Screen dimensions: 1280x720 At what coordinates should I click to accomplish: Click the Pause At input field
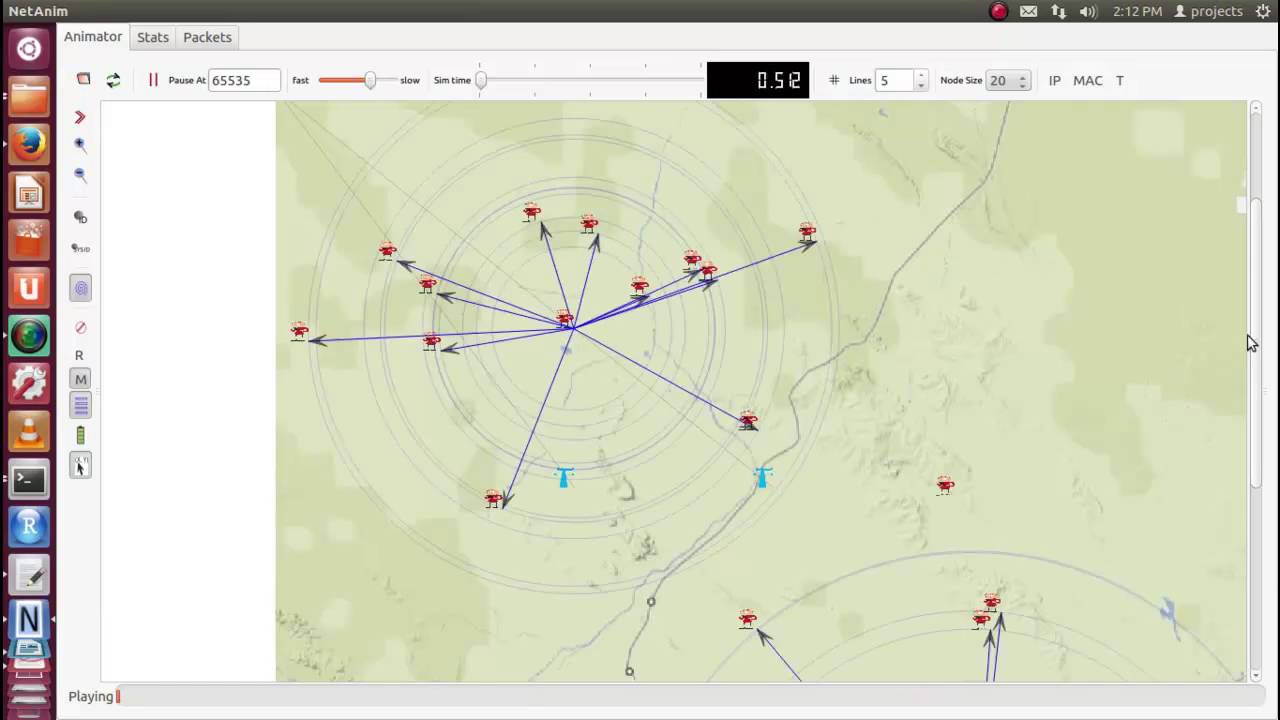(244, 80)
